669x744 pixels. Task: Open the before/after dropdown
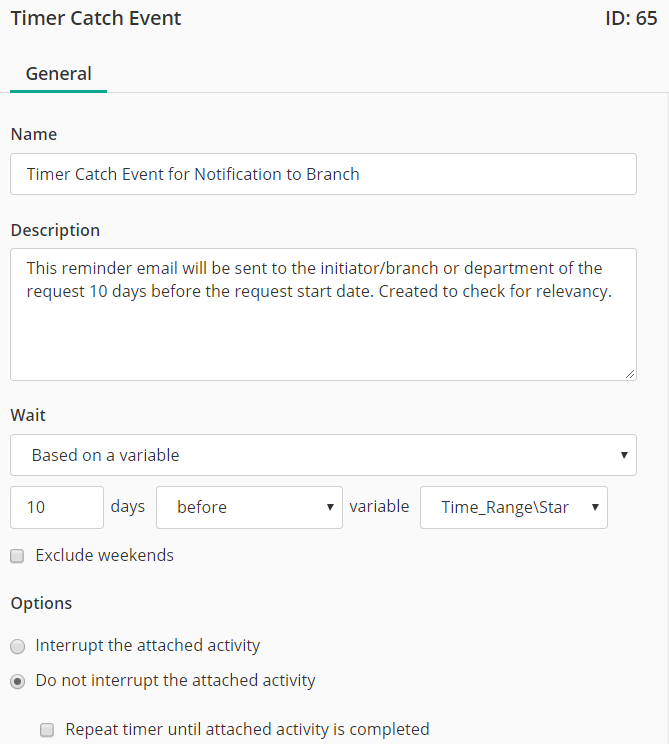tap(249, 507)
